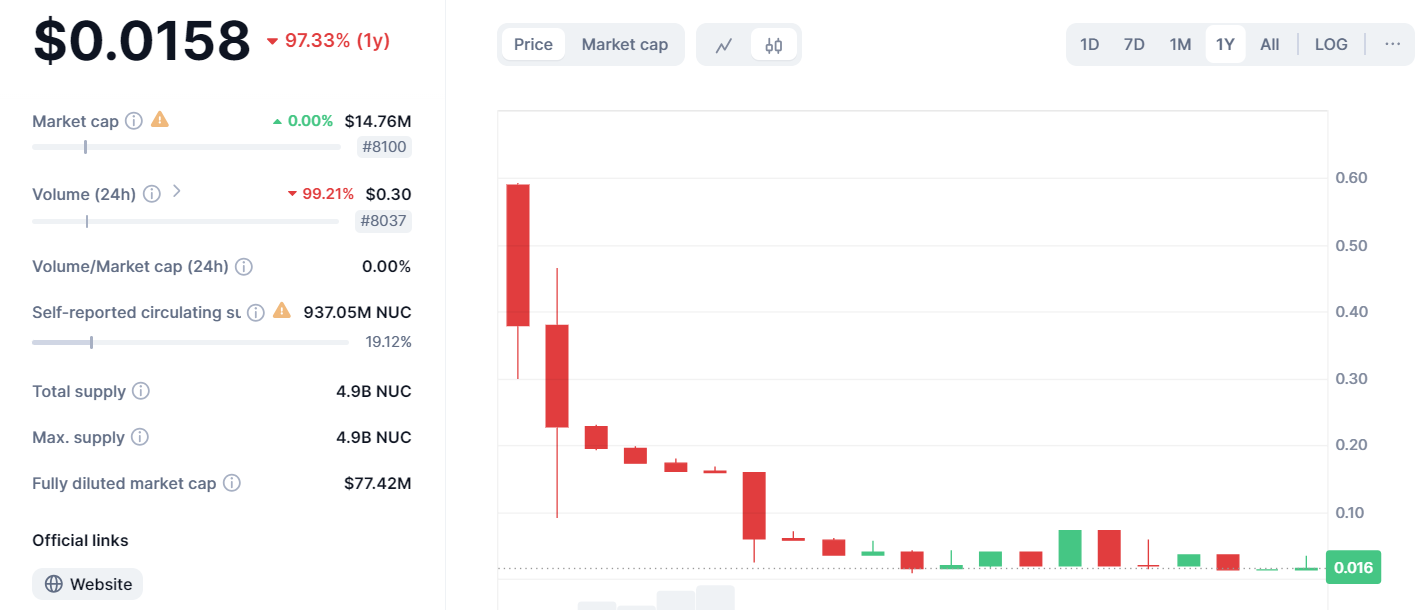The image size is (1428, 610).
Task: Click the Market cap info icon
Action: tap(135, 121)
